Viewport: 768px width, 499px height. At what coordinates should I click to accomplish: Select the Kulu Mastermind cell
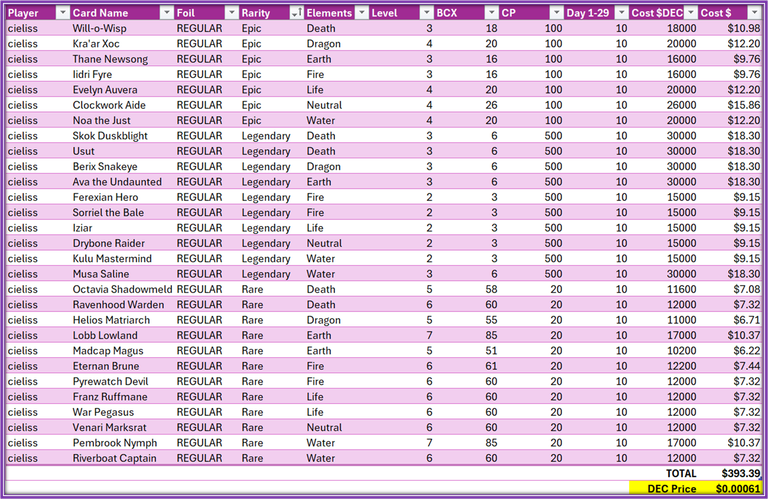tap(122, 259)
